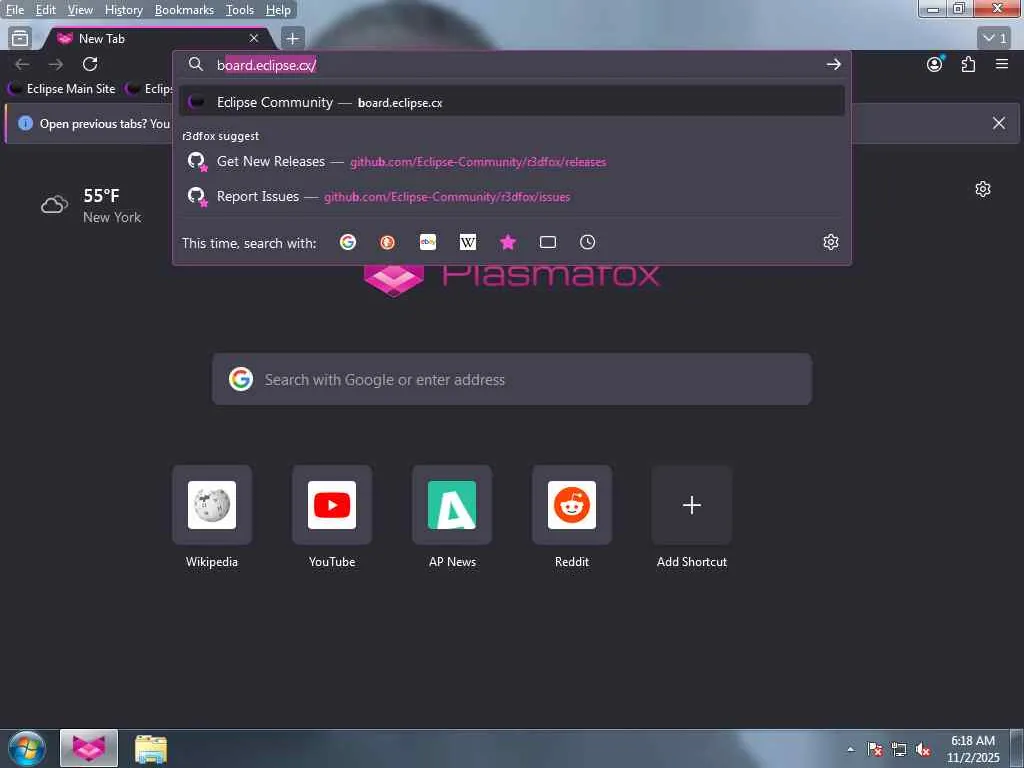Click the network tray icon
This screenshot has height=768, width=1024.
click(899, 750)
